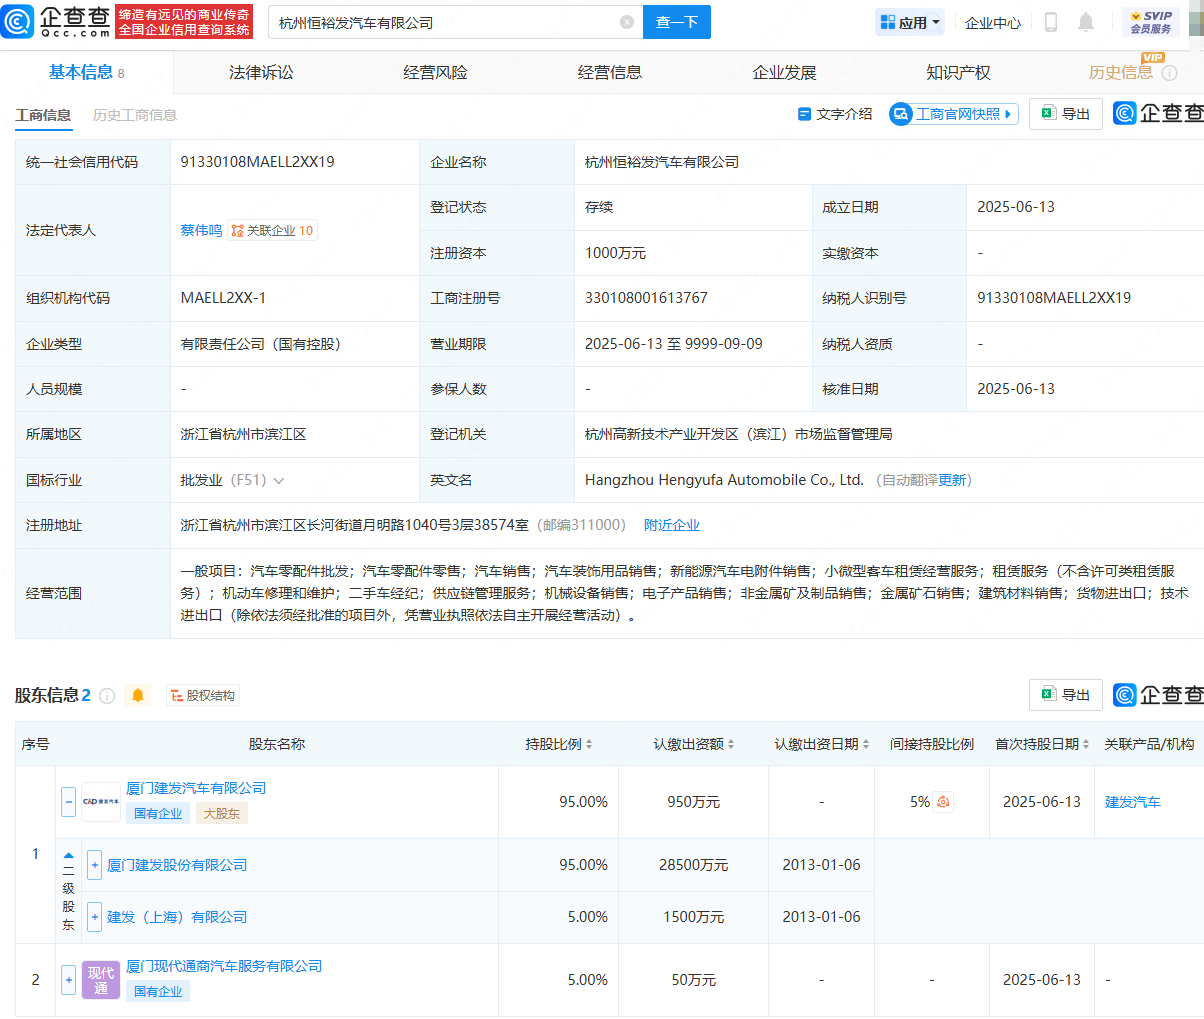Click 国有企业 tag under 厦门建发汽车
The width and height of the screenshot is (1204, 1019).
(159, 813)
